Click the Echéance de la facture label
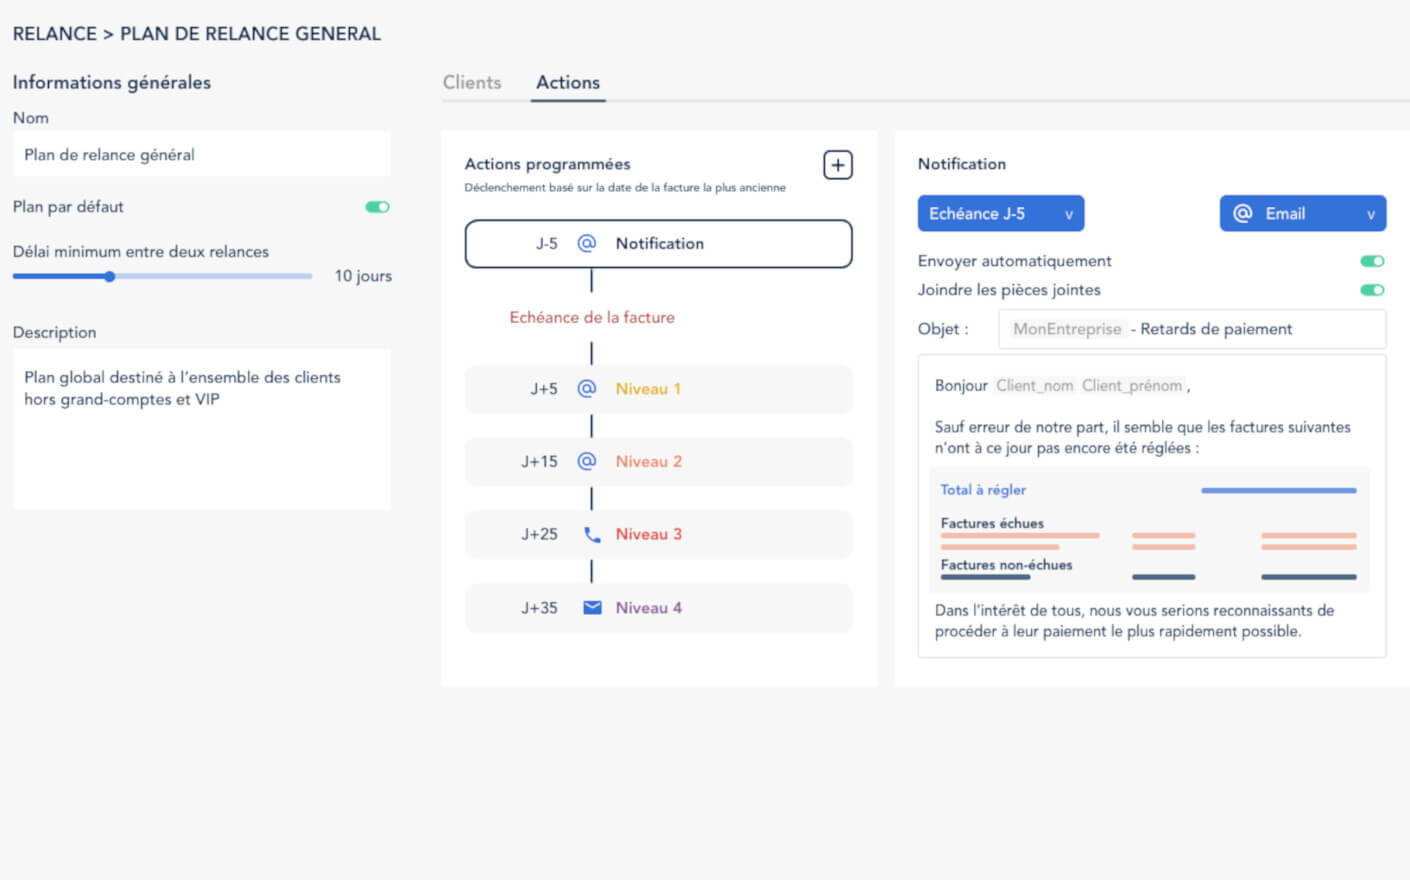The height and width of the screenshot is (880, 1410). [592, 317]
